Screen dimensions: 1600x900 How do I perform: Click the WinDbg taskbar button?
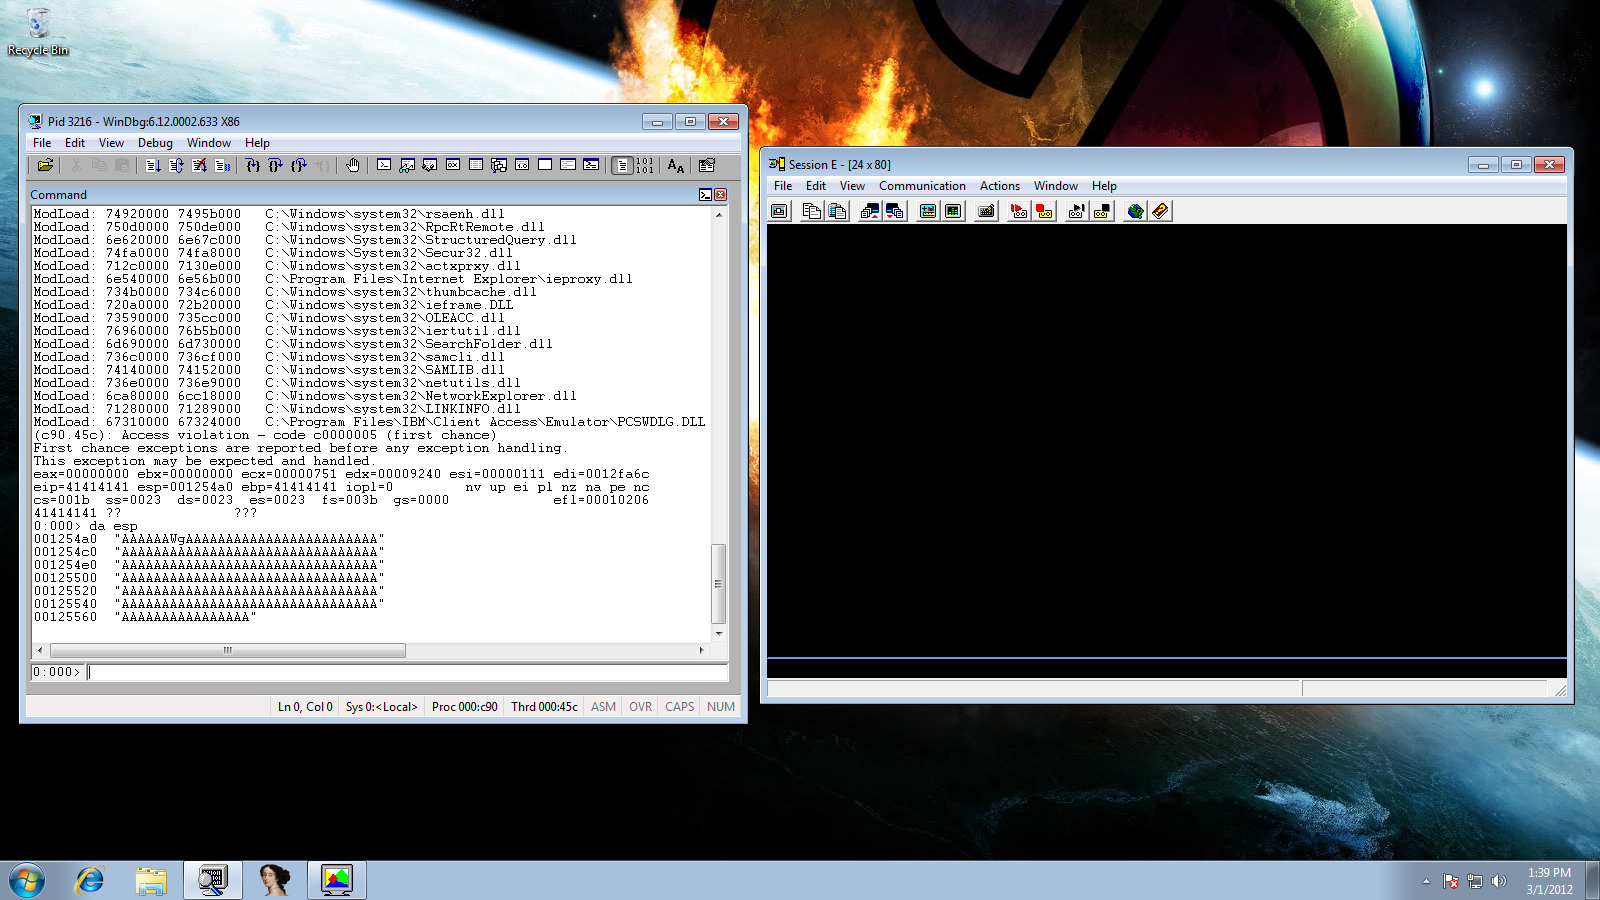(x=212, y=880)
